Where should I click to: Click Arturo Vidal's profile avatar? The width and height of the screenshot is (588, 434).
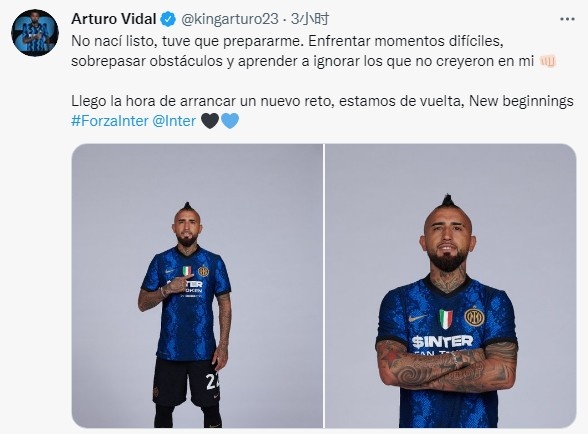(35, 33)
